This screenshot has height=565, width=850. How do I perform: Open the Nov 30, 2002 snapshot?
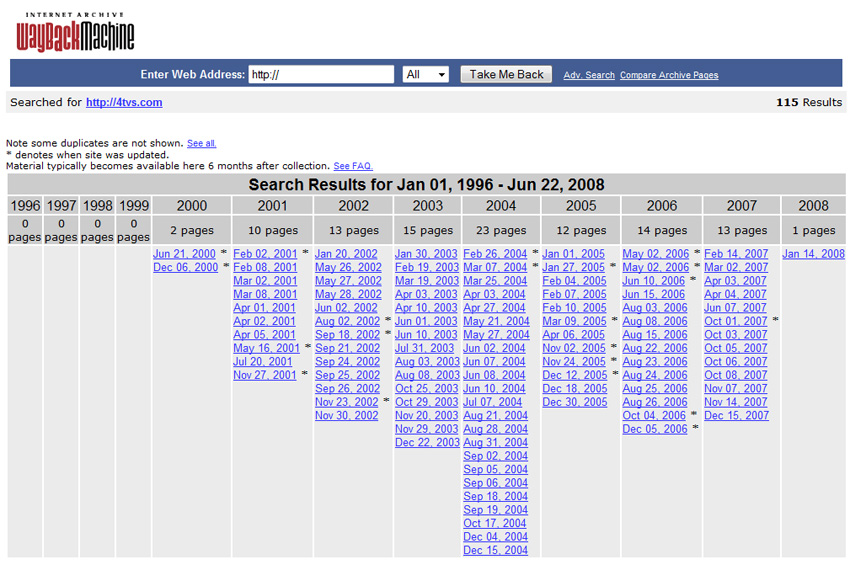pyautogui.click(x=346, y=416)
